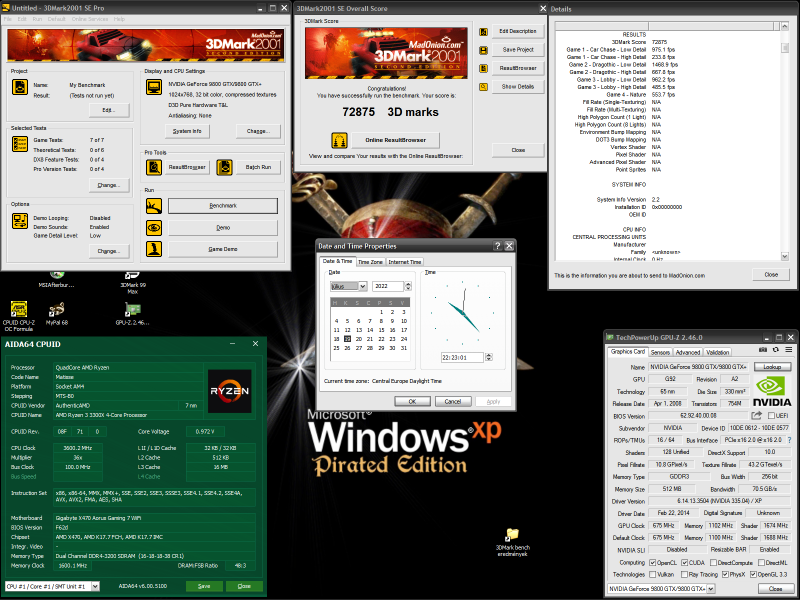Toggle the Ray Tracing checkbox
Image resolution: width=800 pixels, height=600 pixels.
pyautogui.click(x=684, y=574)
